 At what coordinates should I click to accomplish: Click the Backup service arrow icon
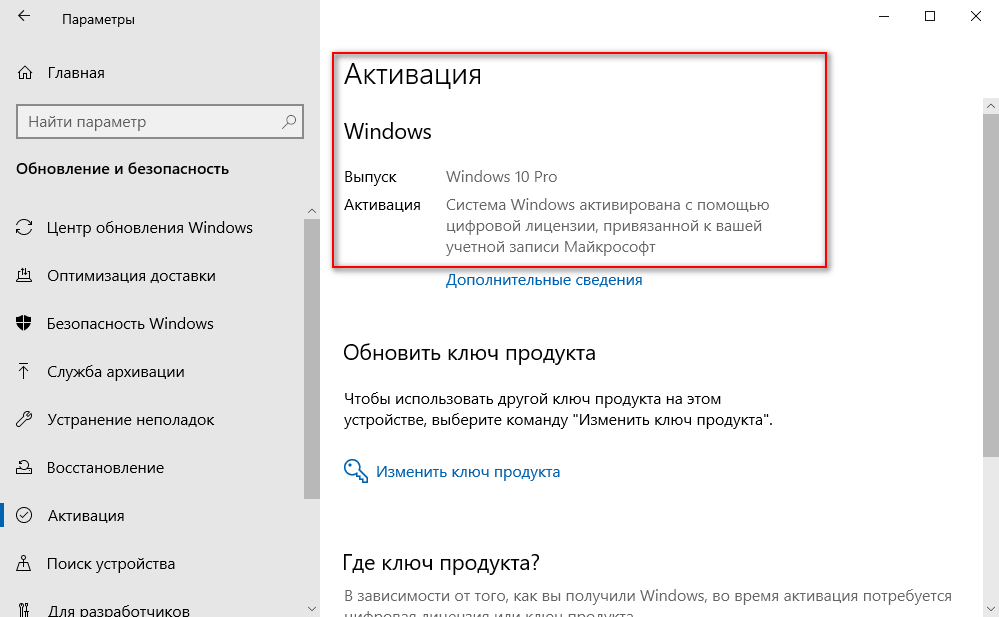click(x=24, y=371)
